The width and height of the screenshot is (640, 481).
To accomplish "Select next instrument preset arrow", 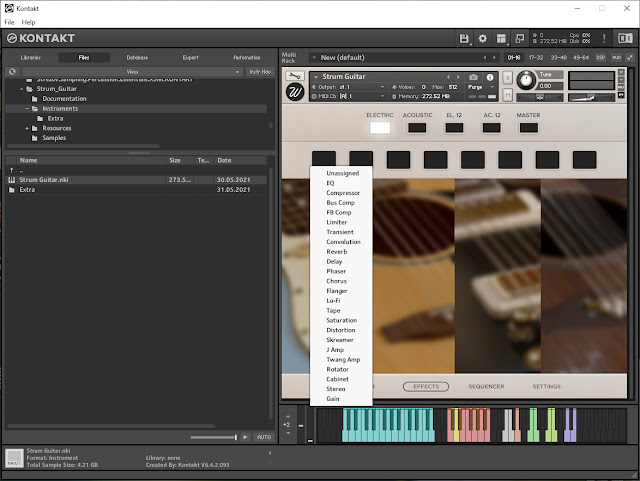I will (x=458, y=77).
